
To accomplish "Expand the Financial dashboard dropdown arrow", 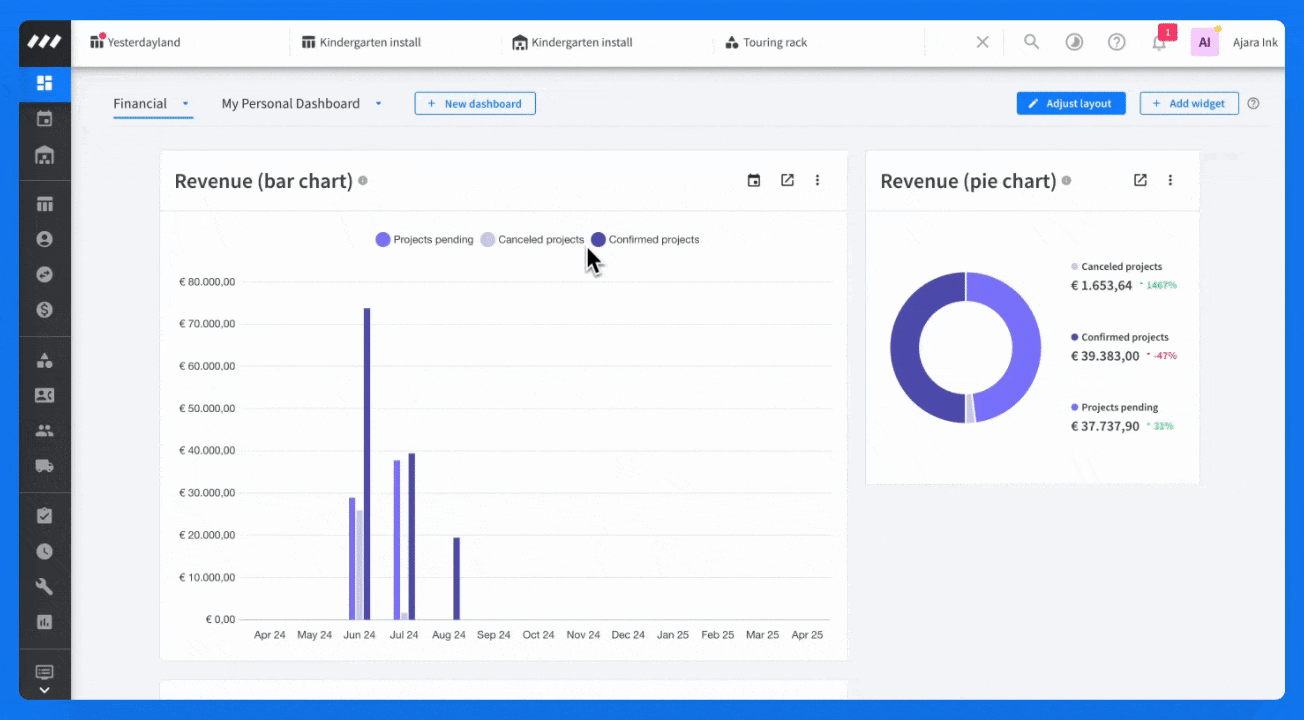I will 185,103.
